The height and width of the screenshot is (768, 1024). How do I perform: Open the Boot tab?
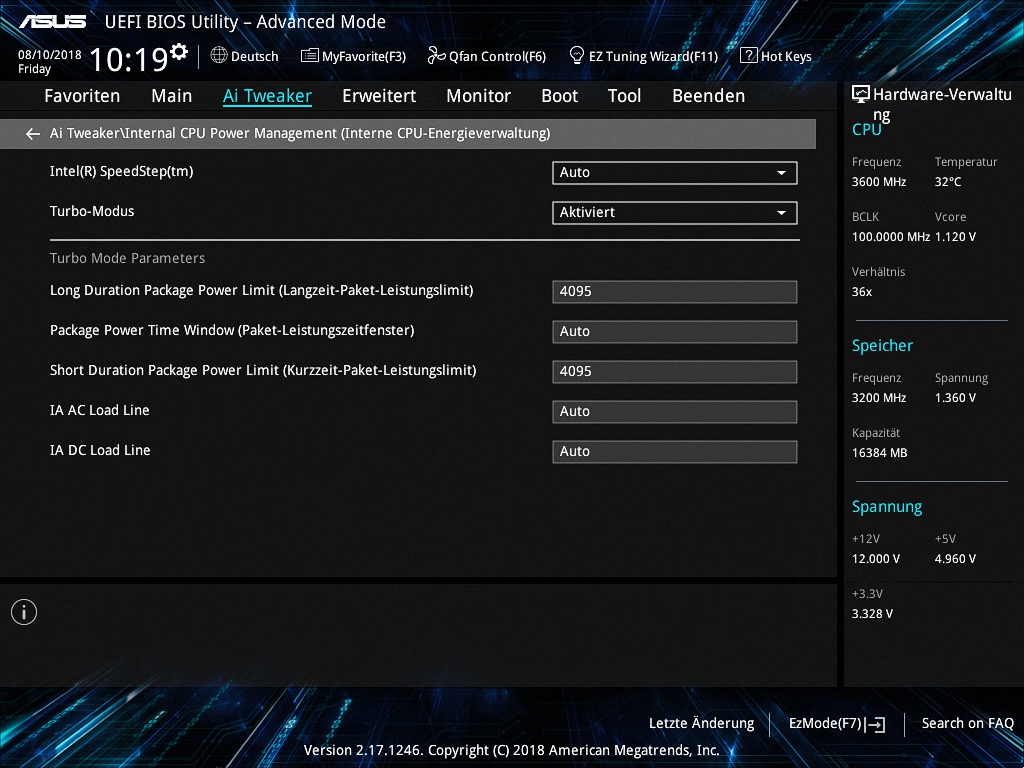(560, 96)
